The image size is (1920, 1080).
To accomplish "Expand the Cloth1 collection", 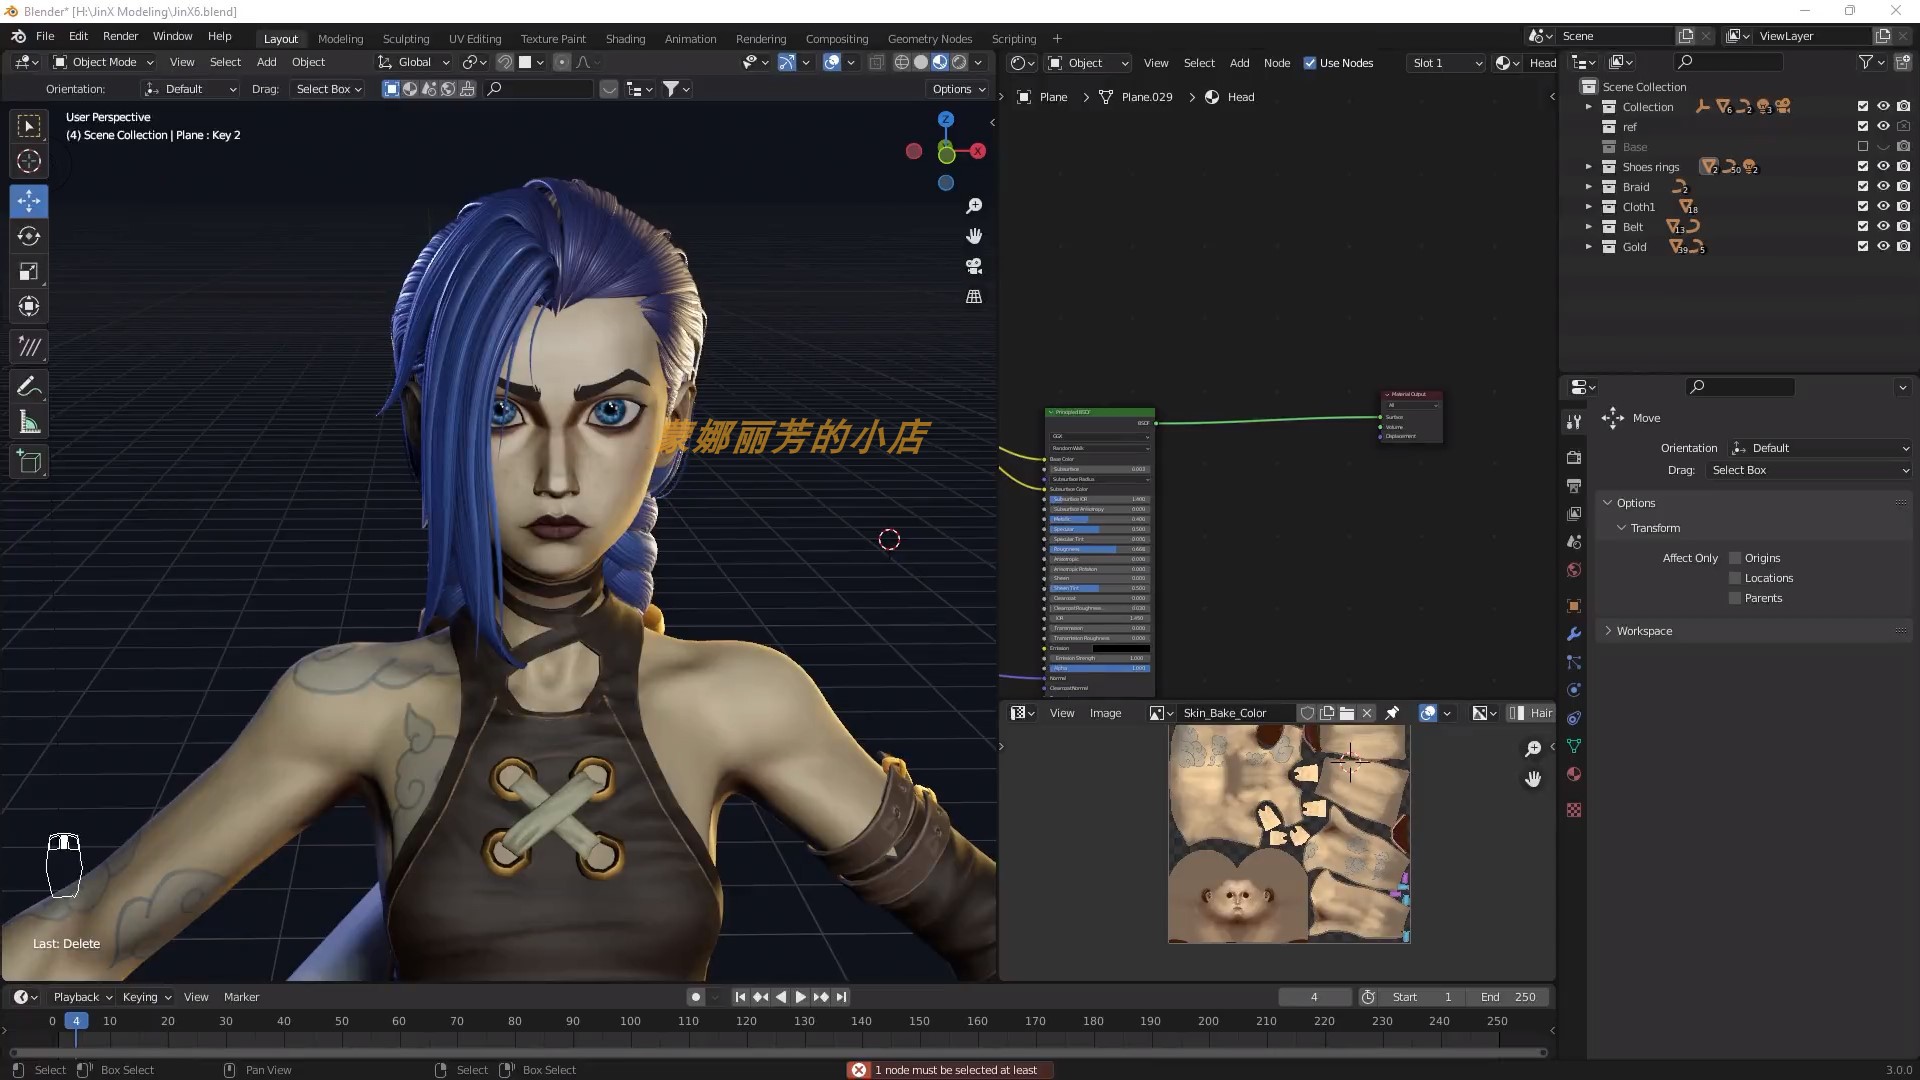I will [1588, 207].
